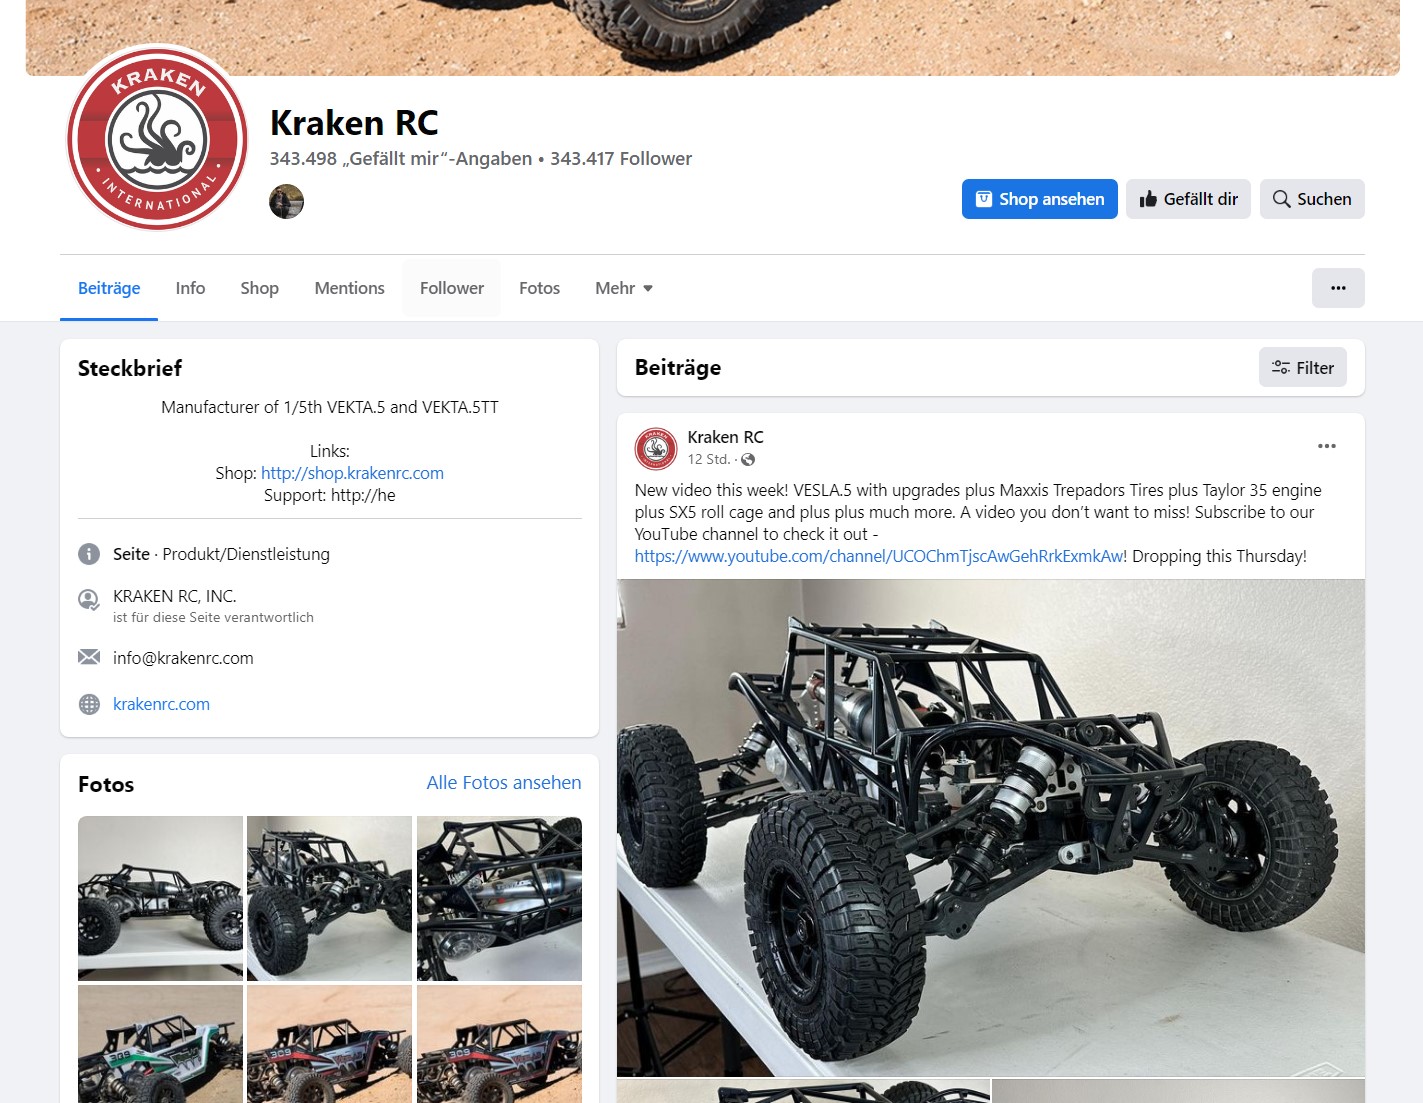Open the YouTube channel link in post
The image size is (1423, 1103).
(x=880, y=556)
